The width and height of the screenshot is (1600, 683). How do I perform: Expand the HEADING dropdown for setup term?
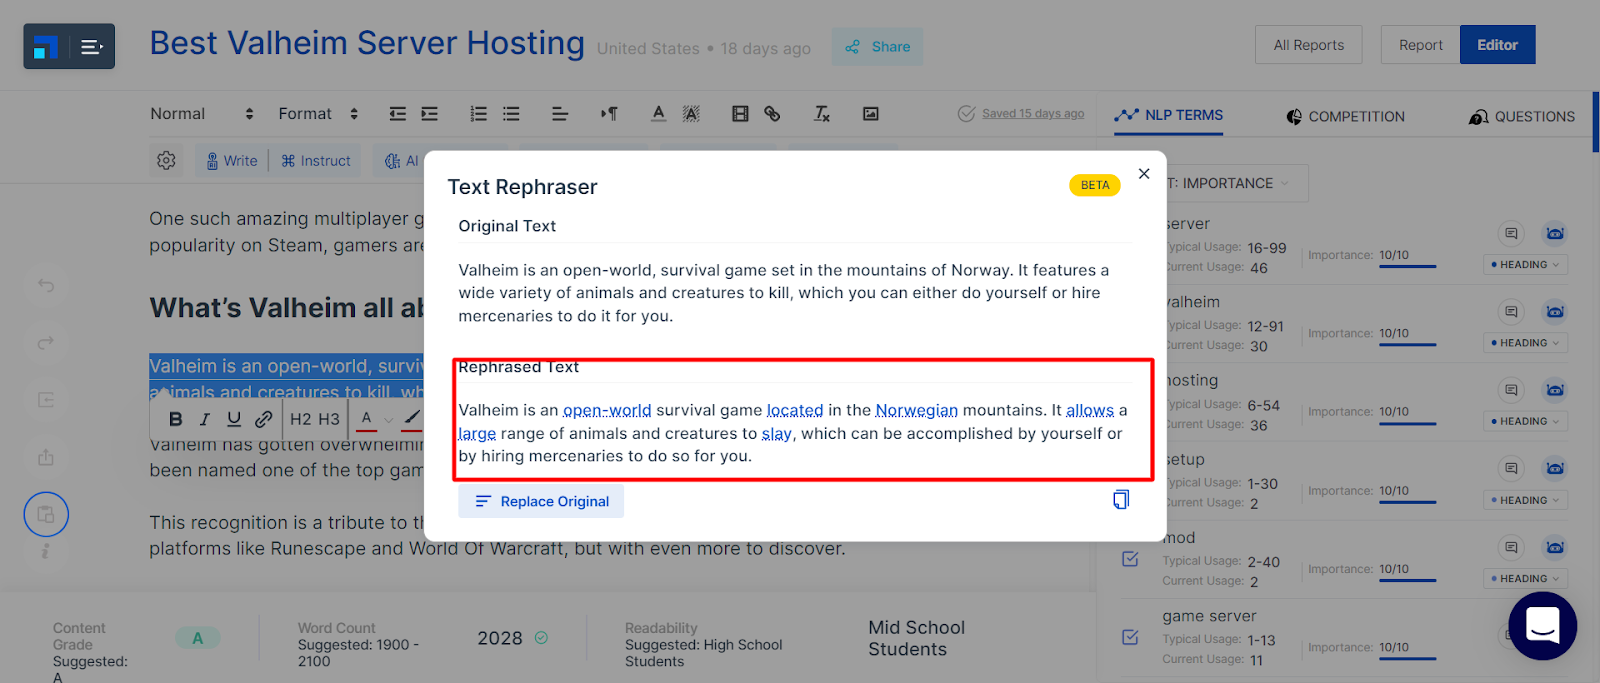(x=1525, y=500)
